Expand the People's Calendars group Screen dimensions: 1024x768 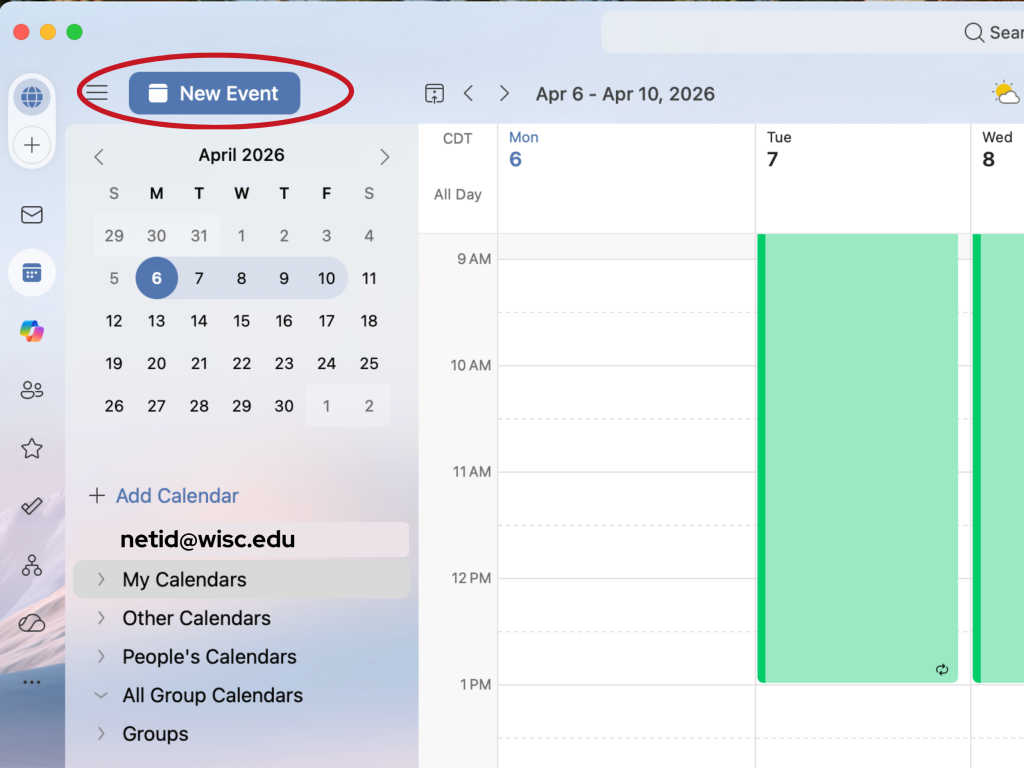coord(101,657)
